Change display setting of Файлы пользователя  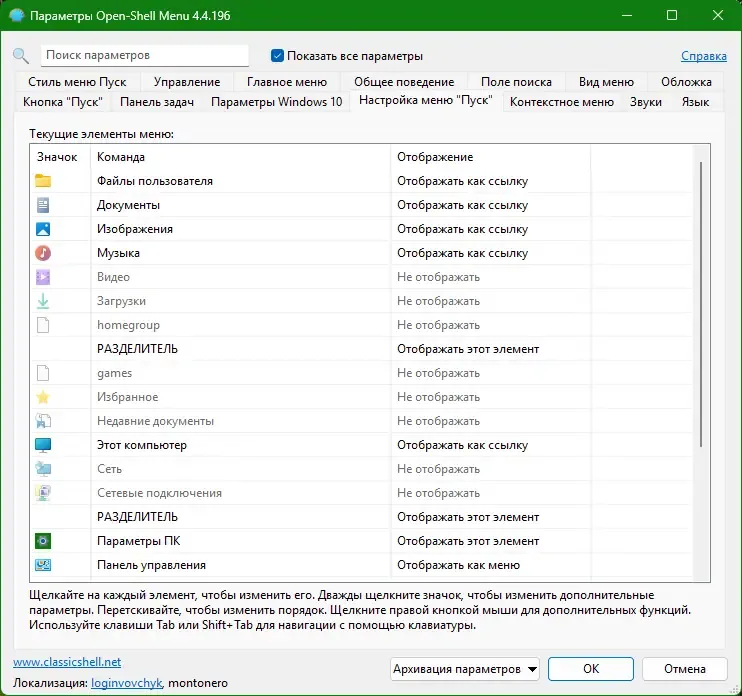(462, 181)
